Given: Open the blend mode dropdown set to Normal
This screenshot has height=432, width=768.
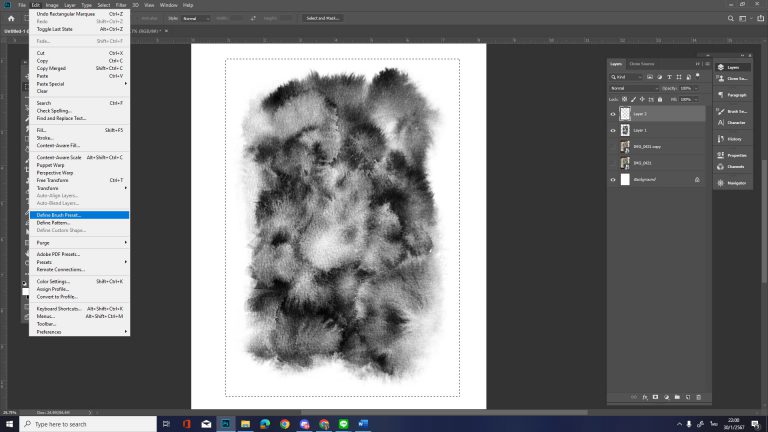Looking at the screenshot, I should point(632,88).
